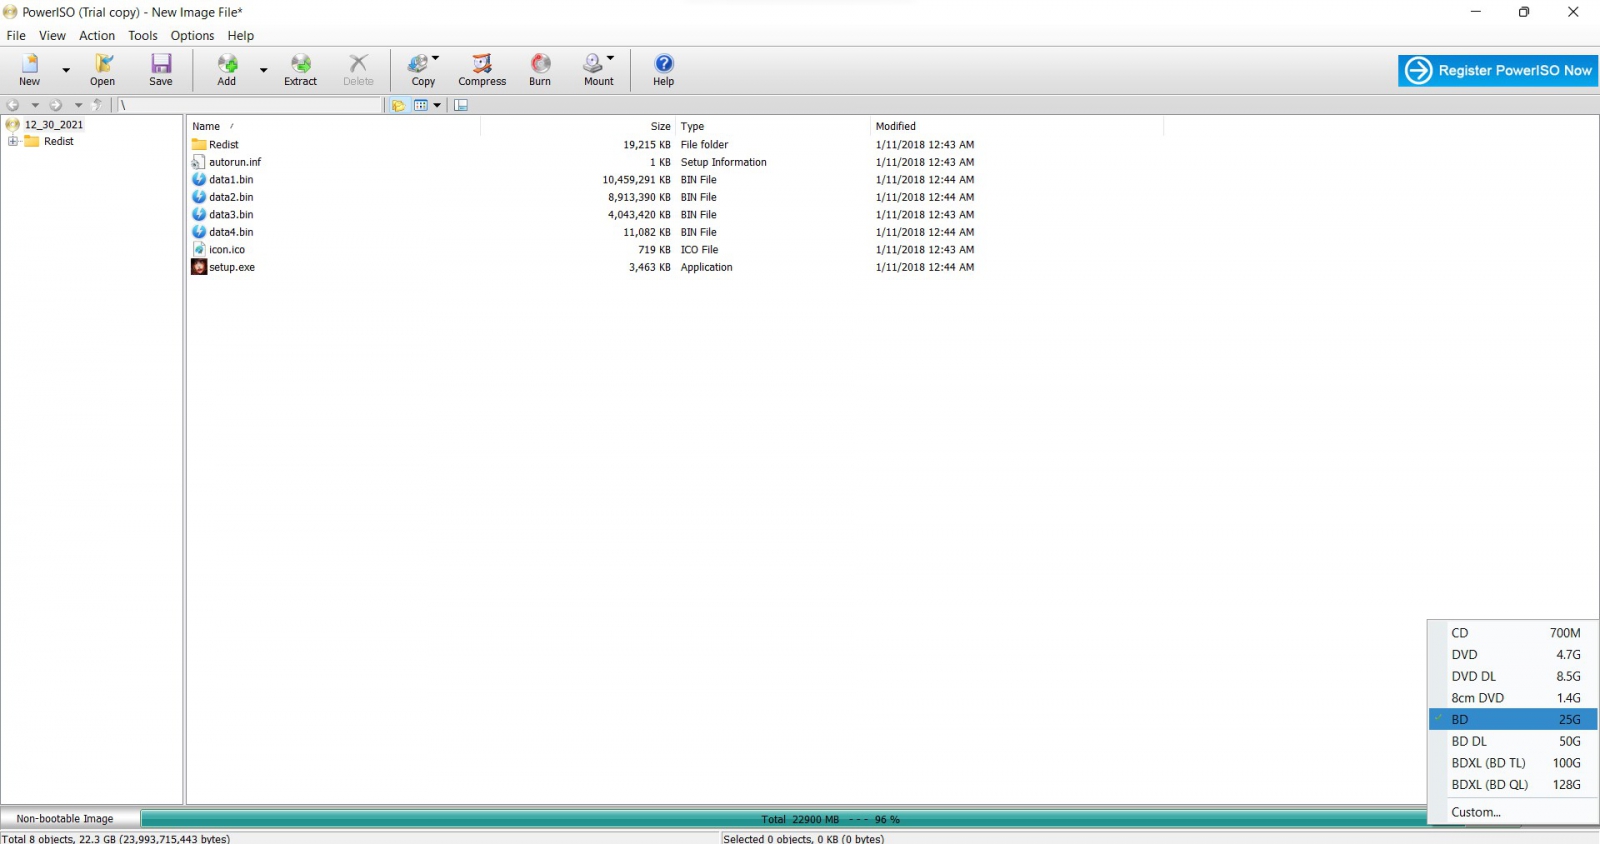1600x844 pixels.
Task: Select the data1.bin file
Action: click(x=231, y=180)
